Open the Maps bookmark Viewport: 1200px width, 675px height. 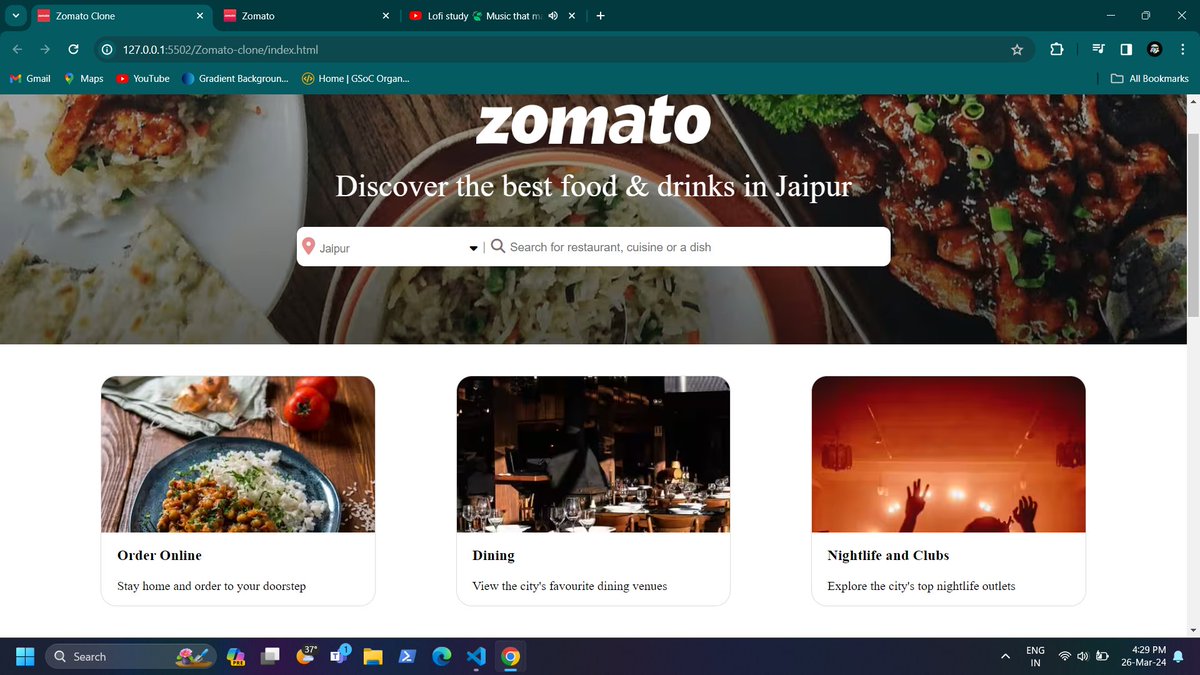click(84, 78)
